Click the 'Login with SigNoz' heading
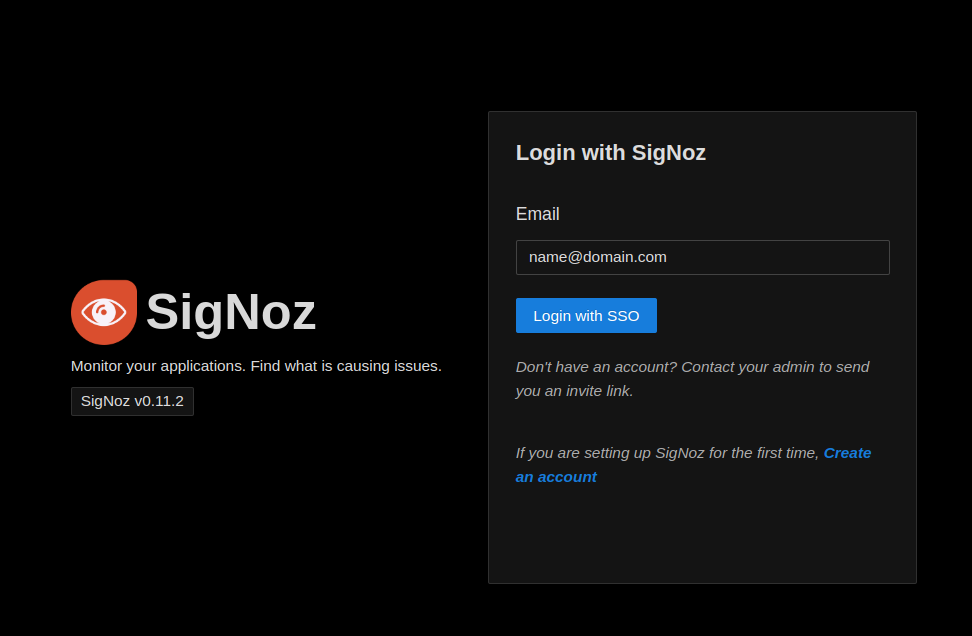The width and height of the screenshot is (972, 636). (x=611, y=153)
